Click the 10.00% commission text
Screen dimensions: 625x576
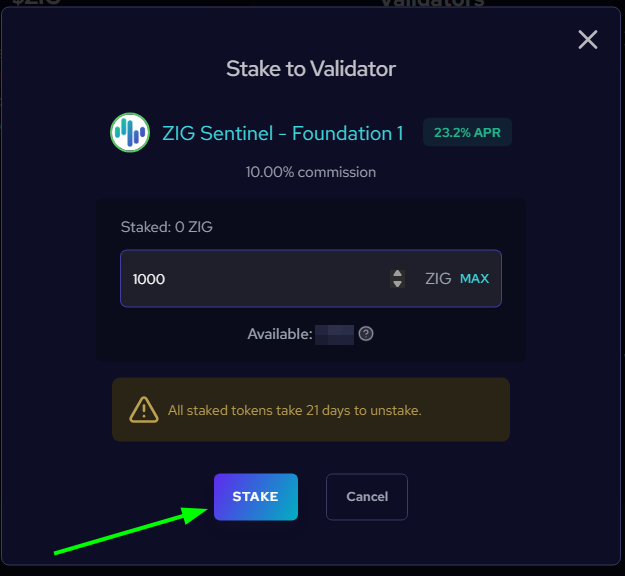[x=311, y=172]
